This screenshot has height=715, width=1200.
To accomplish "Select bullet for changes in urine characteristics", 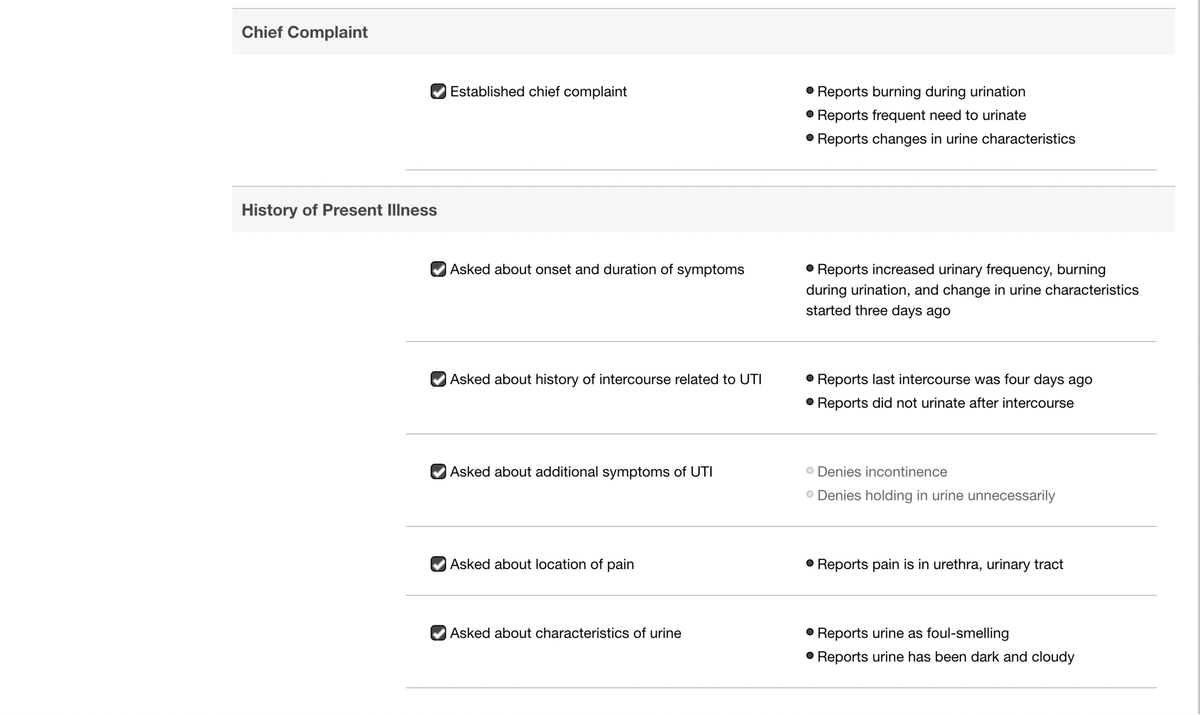I will click(x=810, y=139).
